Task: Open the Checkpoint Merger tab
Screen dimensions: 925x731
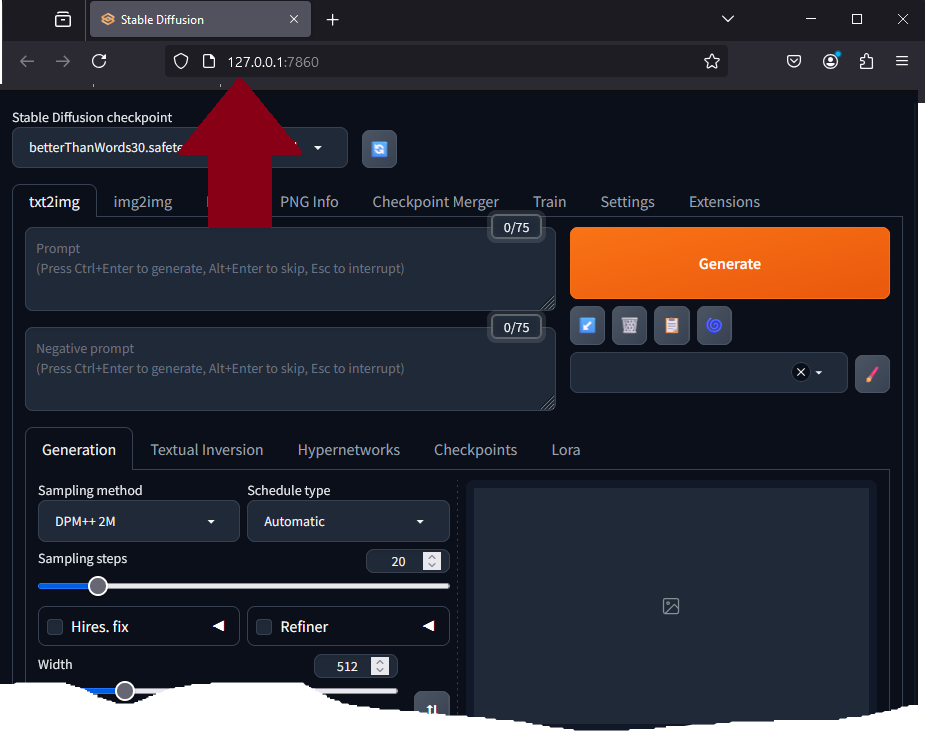Action: click(435, 202)
